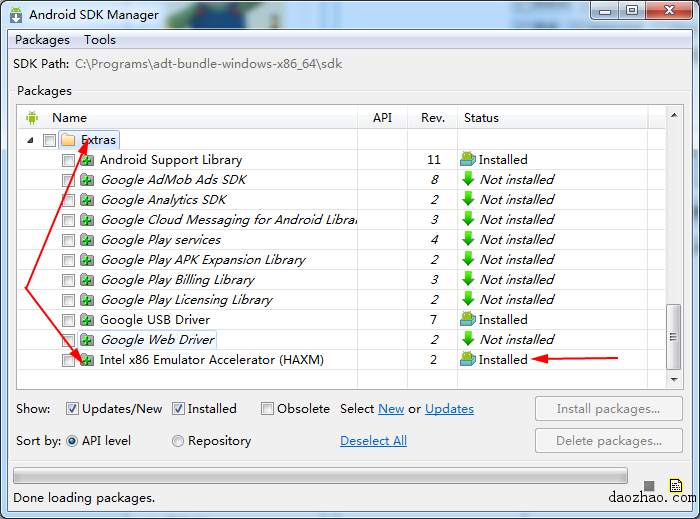This screenshot has height=519, width=700.
Task: Check the Google Play services checkbox
Action: pos(68,241)
